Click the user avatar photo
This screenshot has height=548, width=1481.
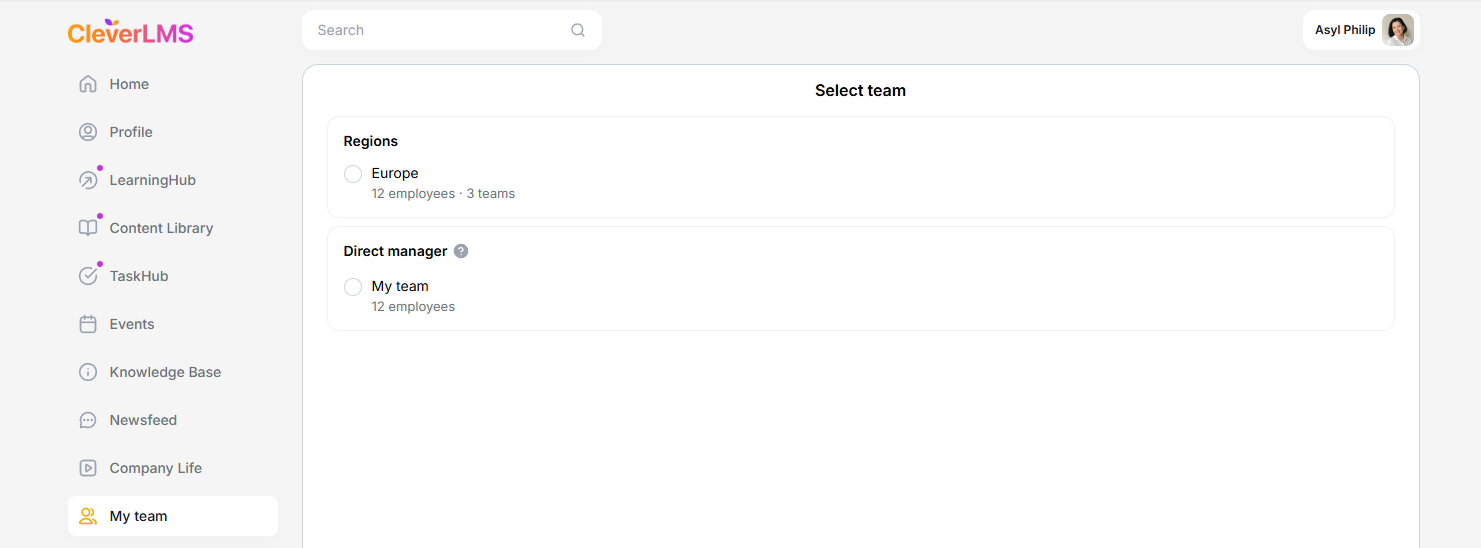tap(1397, 30)
